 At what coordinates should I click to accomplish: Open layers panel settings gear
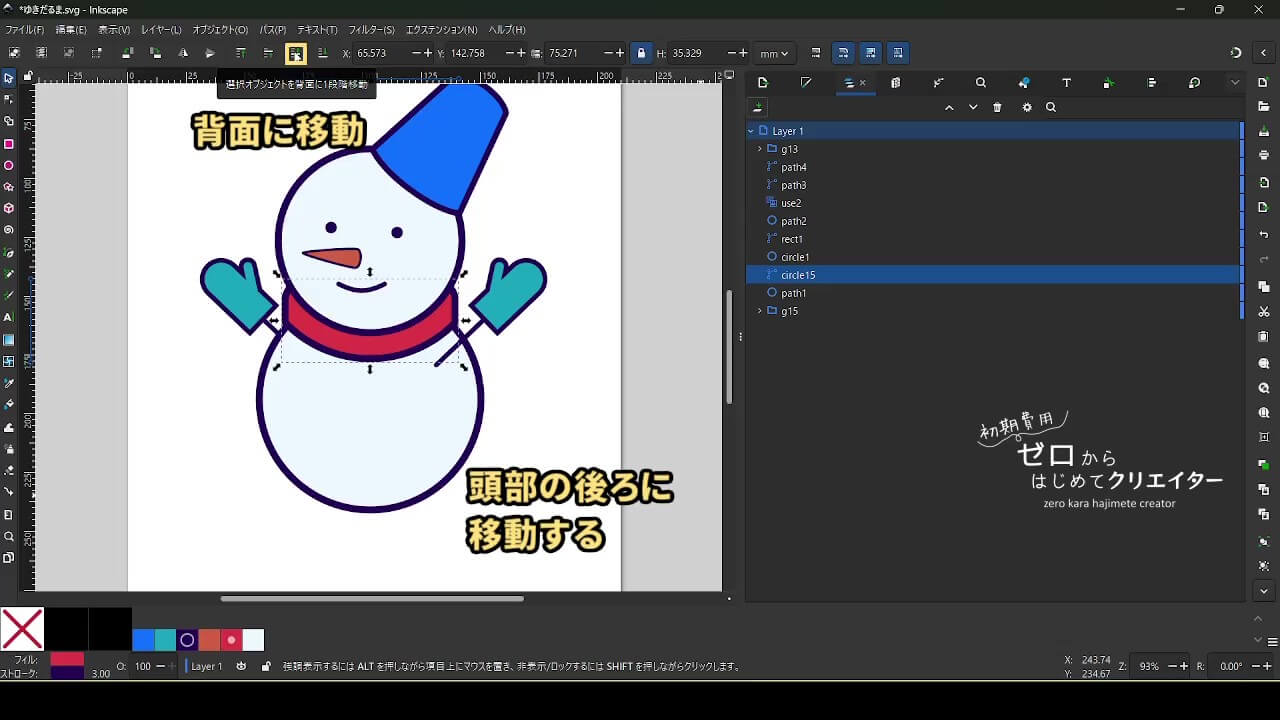[x=1026, y=108]
